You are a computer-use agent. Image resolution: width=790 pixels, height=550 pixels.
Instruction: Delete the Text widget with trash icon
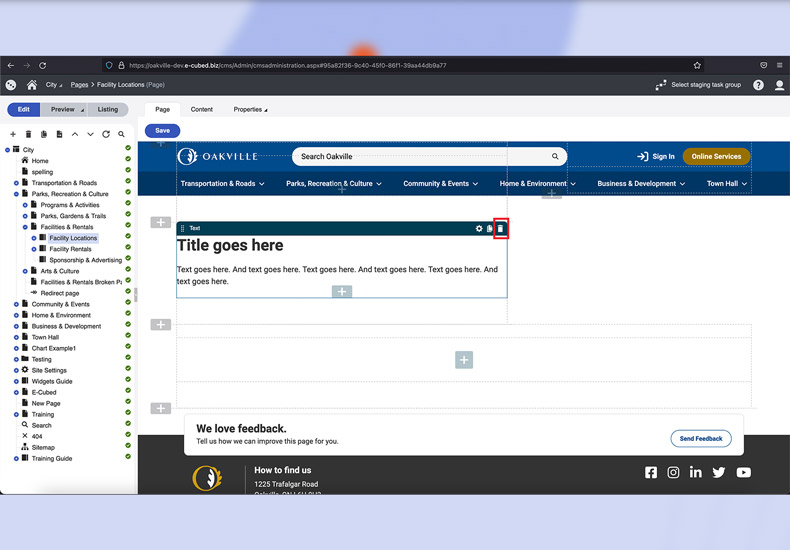click(501, 229)
